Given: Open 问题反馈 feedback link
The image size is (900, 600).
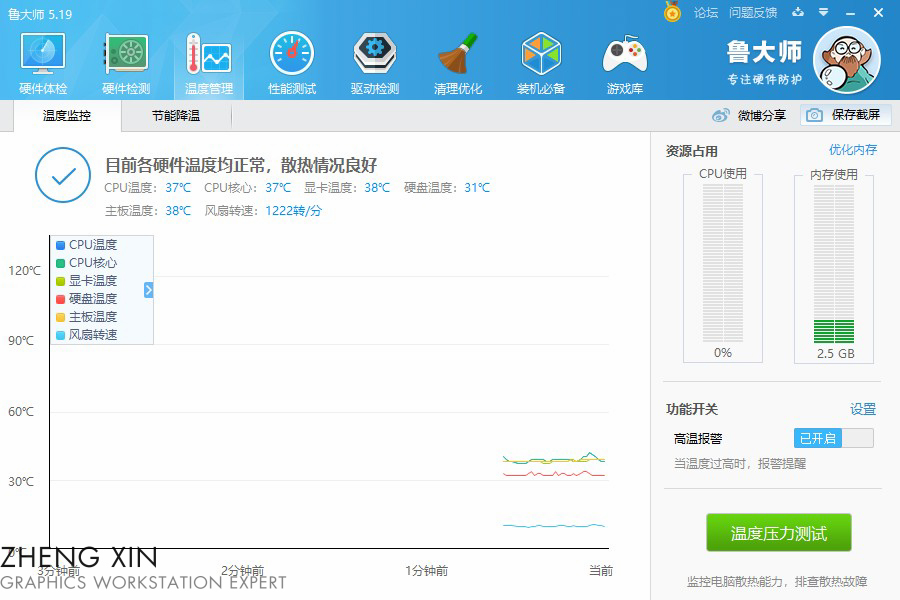Looking at the screenshot, I should pyautogui.click(x=753, y=13).
